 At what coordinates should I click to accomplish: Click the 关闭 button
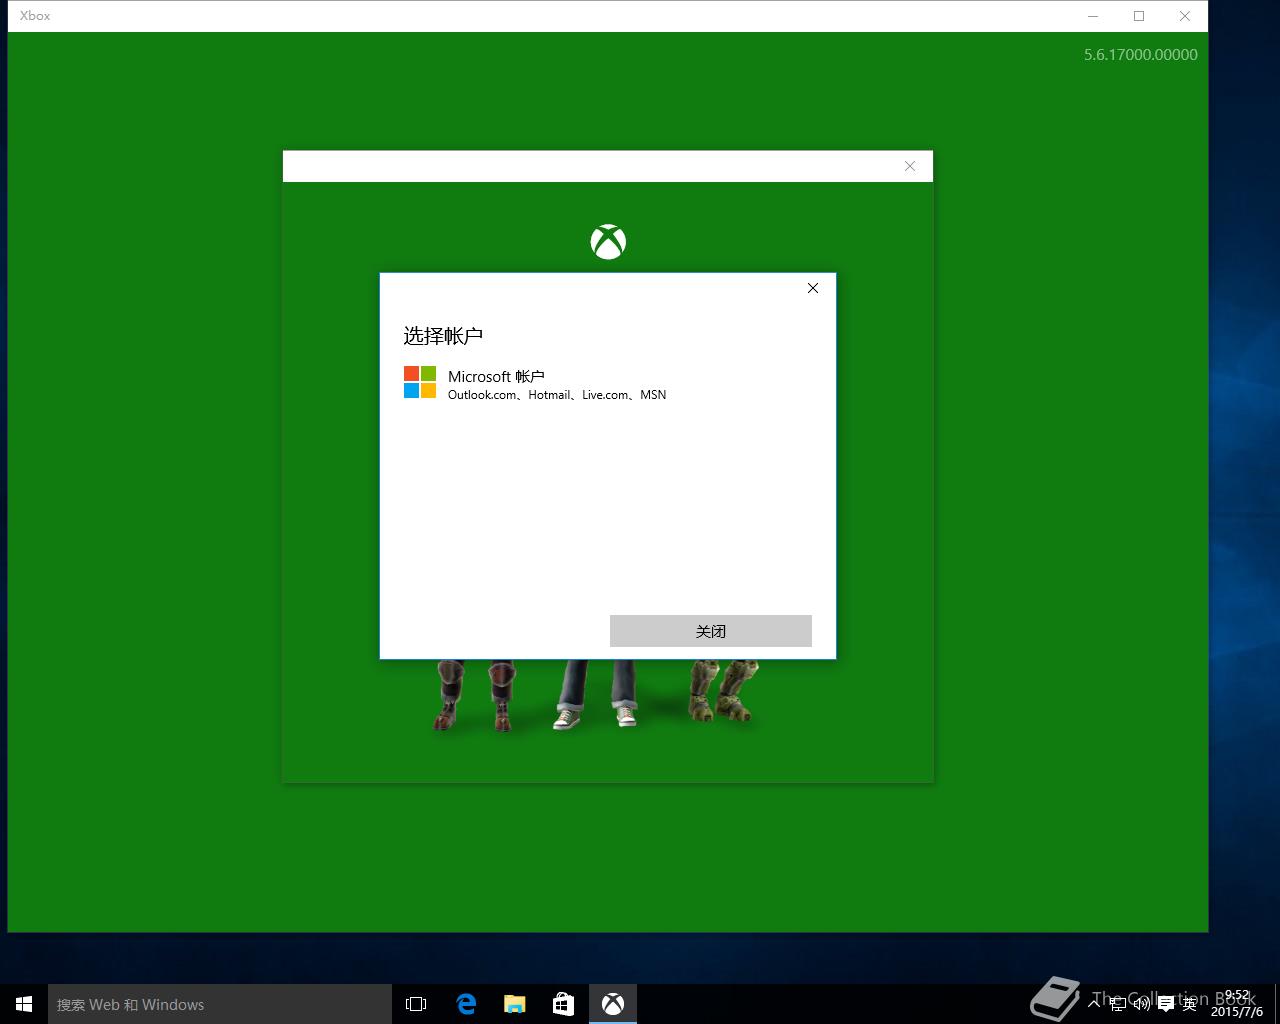711,631
